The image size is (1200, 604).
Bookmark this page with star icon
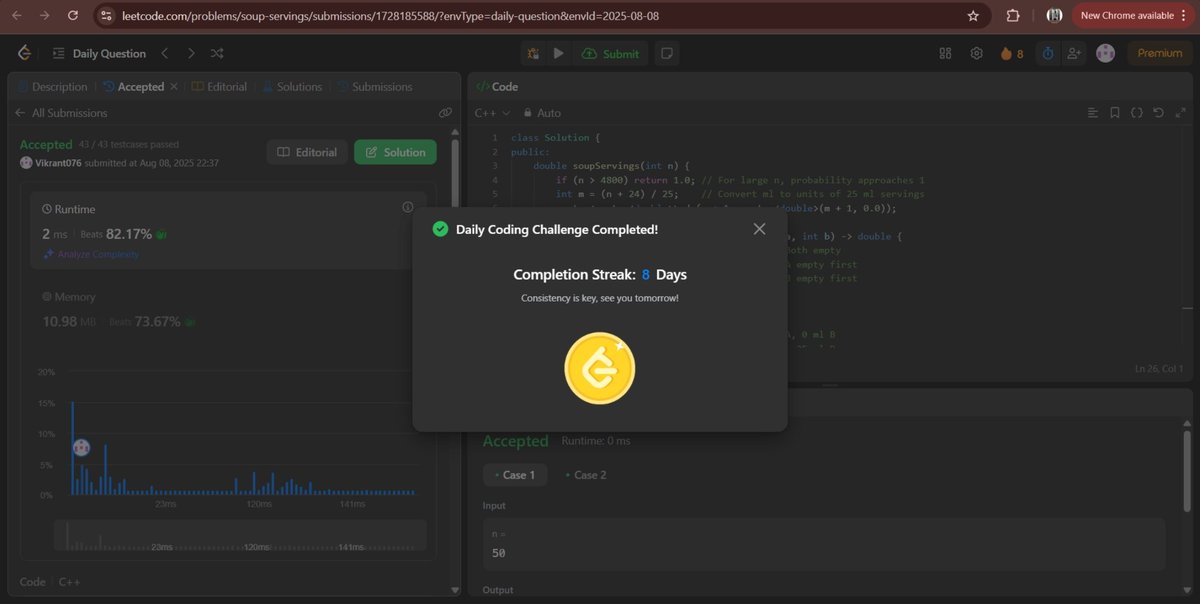pyautogui.click(x=973, y=16)
